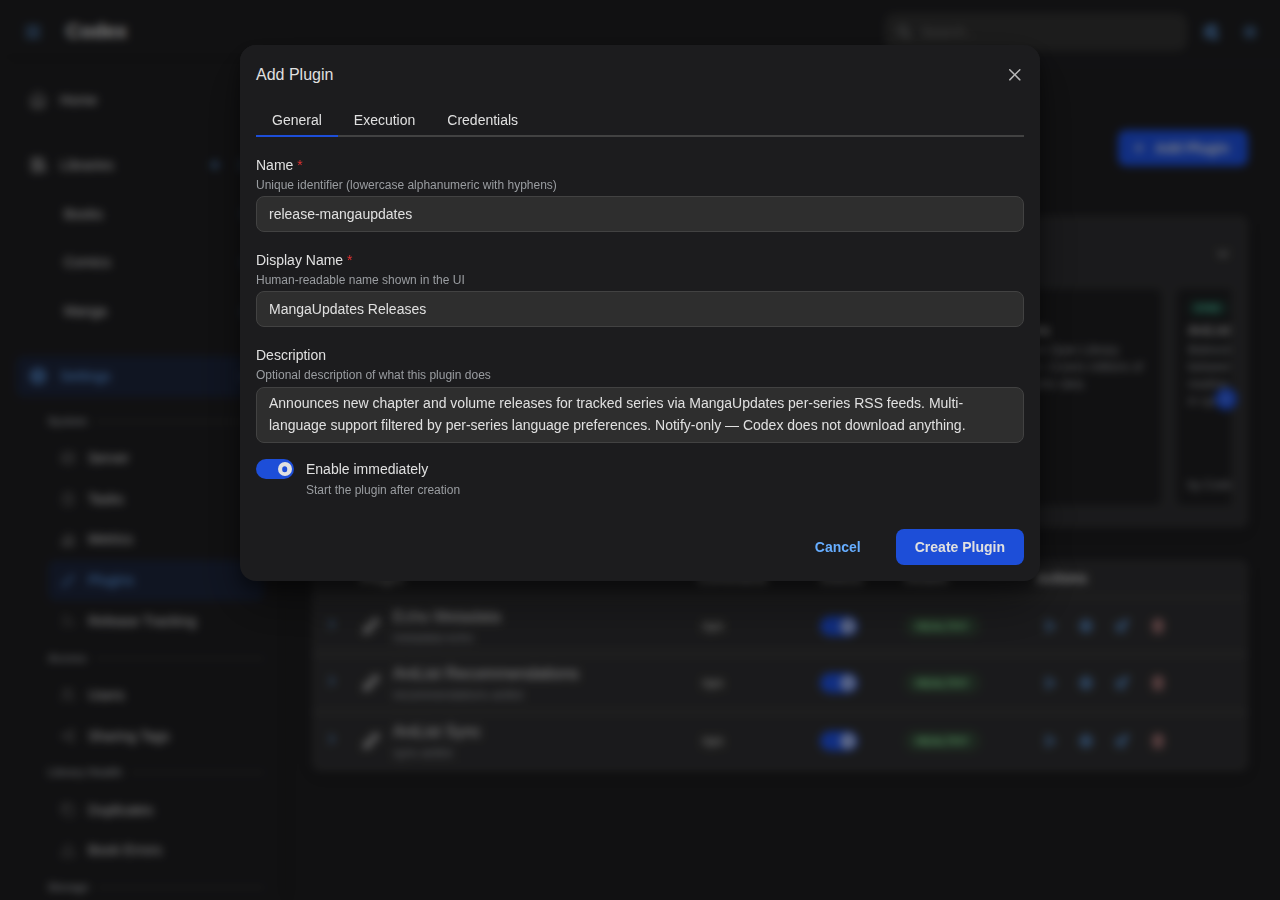The width and height of the screenshot is (1280, 900).
Task: Toggle the AniList Sync plugin switch
Action: tap(838, 741)
